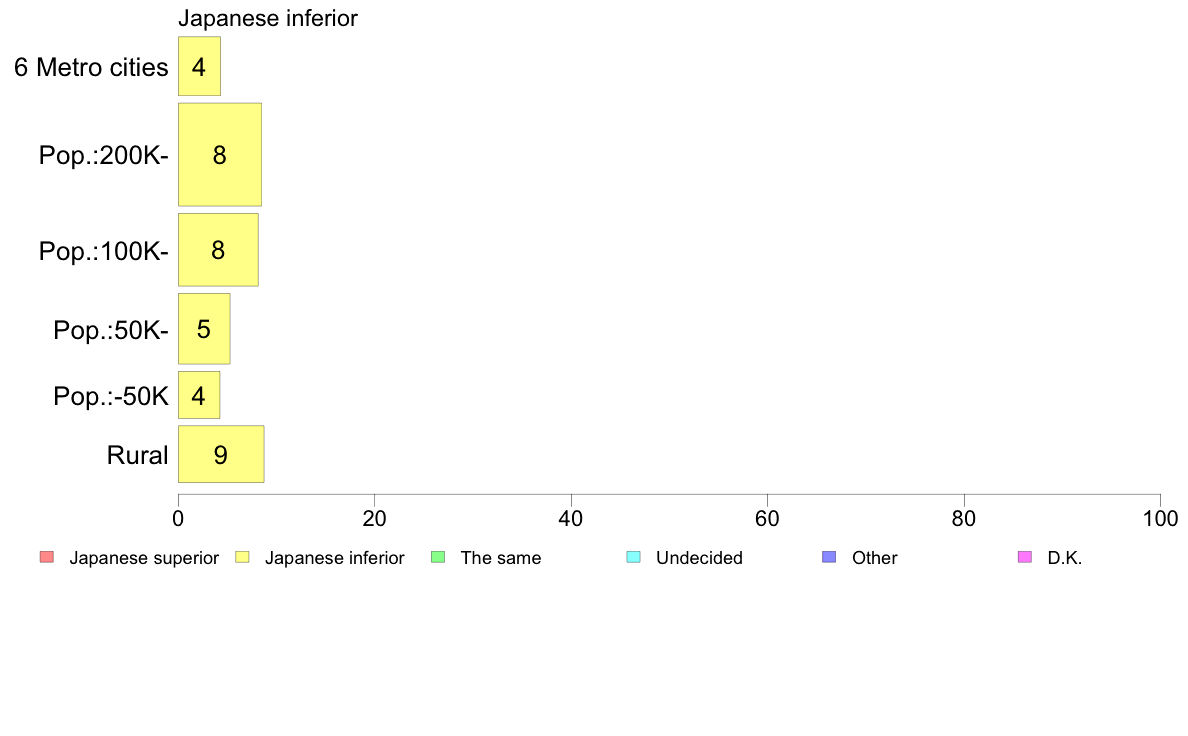This screenshot has width=1188, height=736.
Task: Click the Pop.:50K- category label
Action: click(111, 330)
